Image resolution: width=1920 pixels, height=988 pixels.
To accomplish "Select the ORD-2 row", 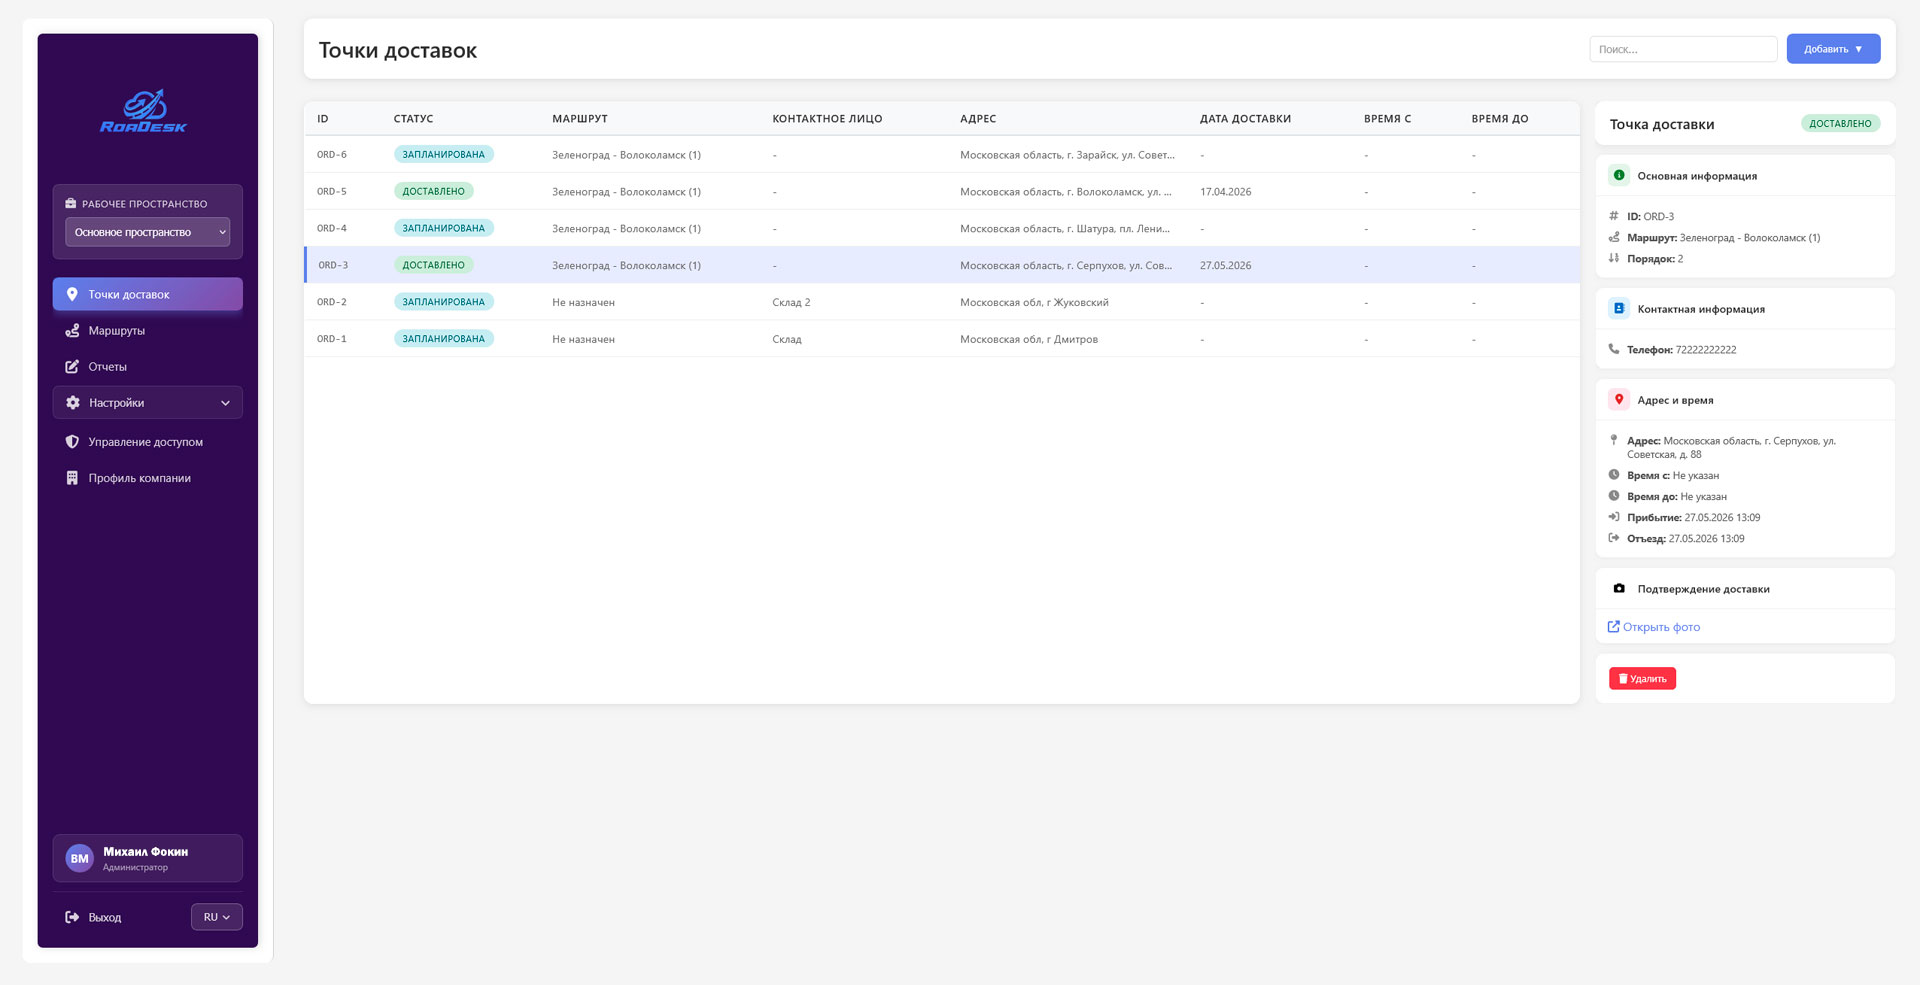I will [942, 302].
